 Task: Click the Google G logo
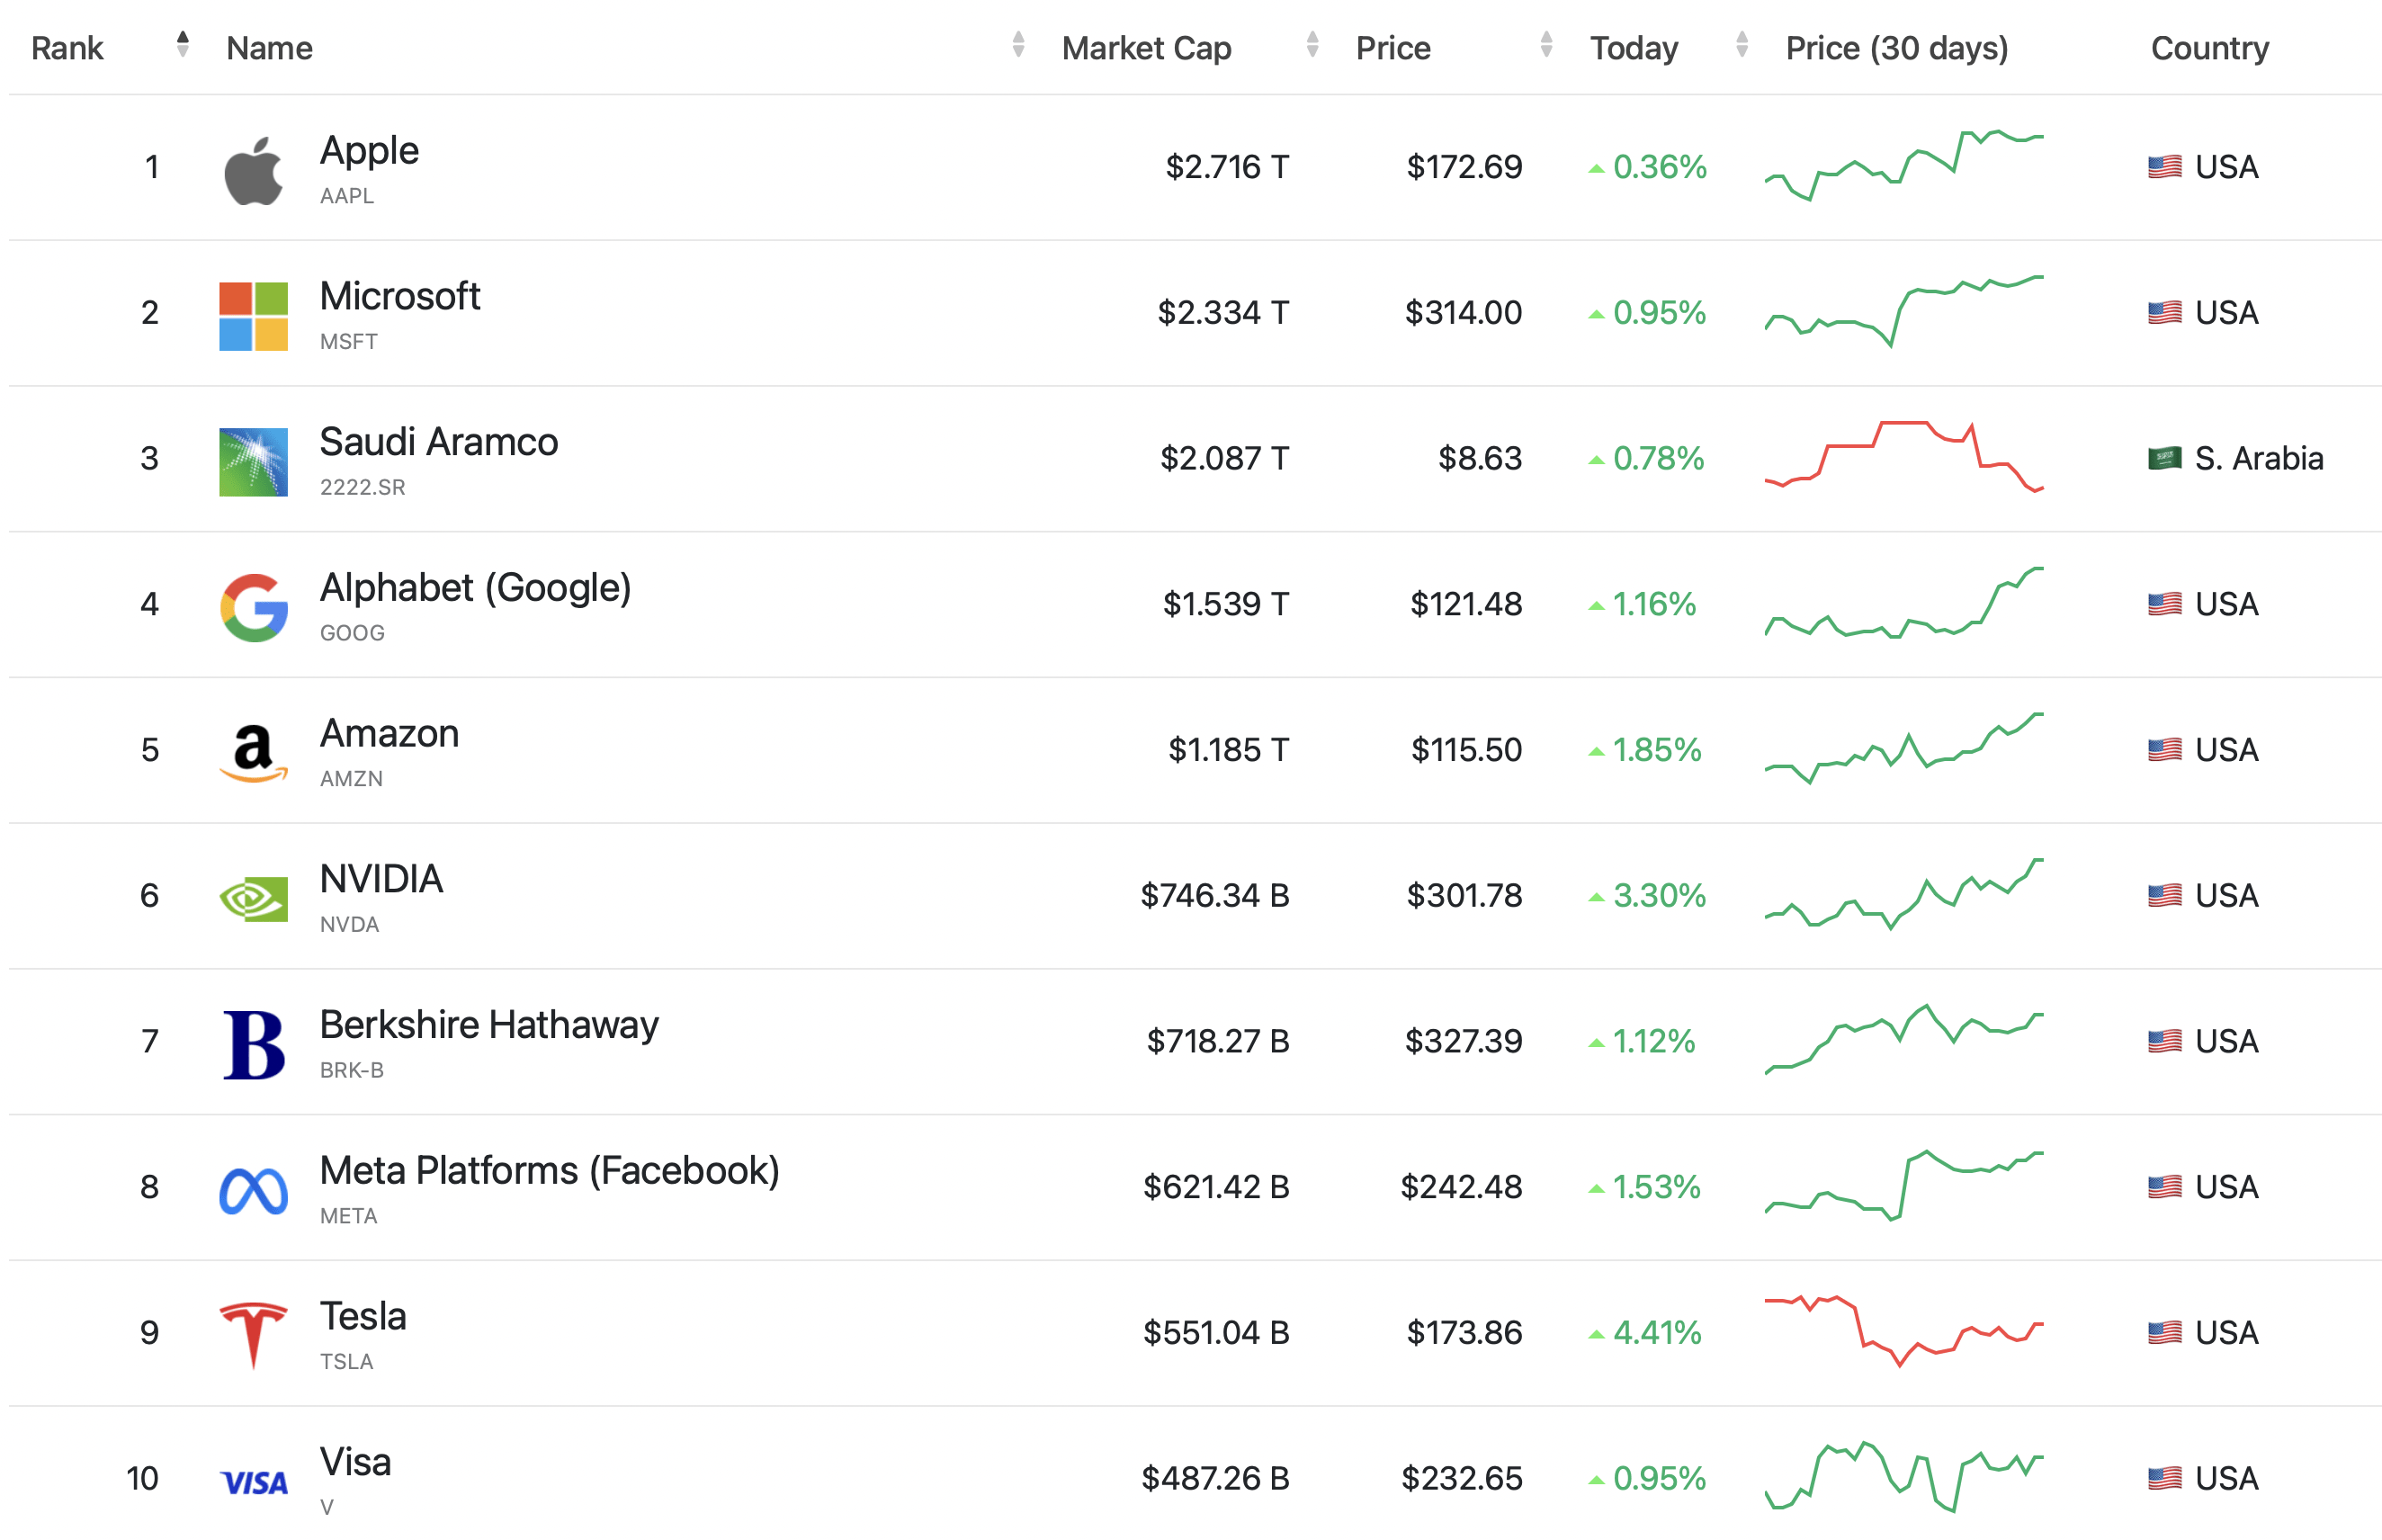(x=253, y=607)
